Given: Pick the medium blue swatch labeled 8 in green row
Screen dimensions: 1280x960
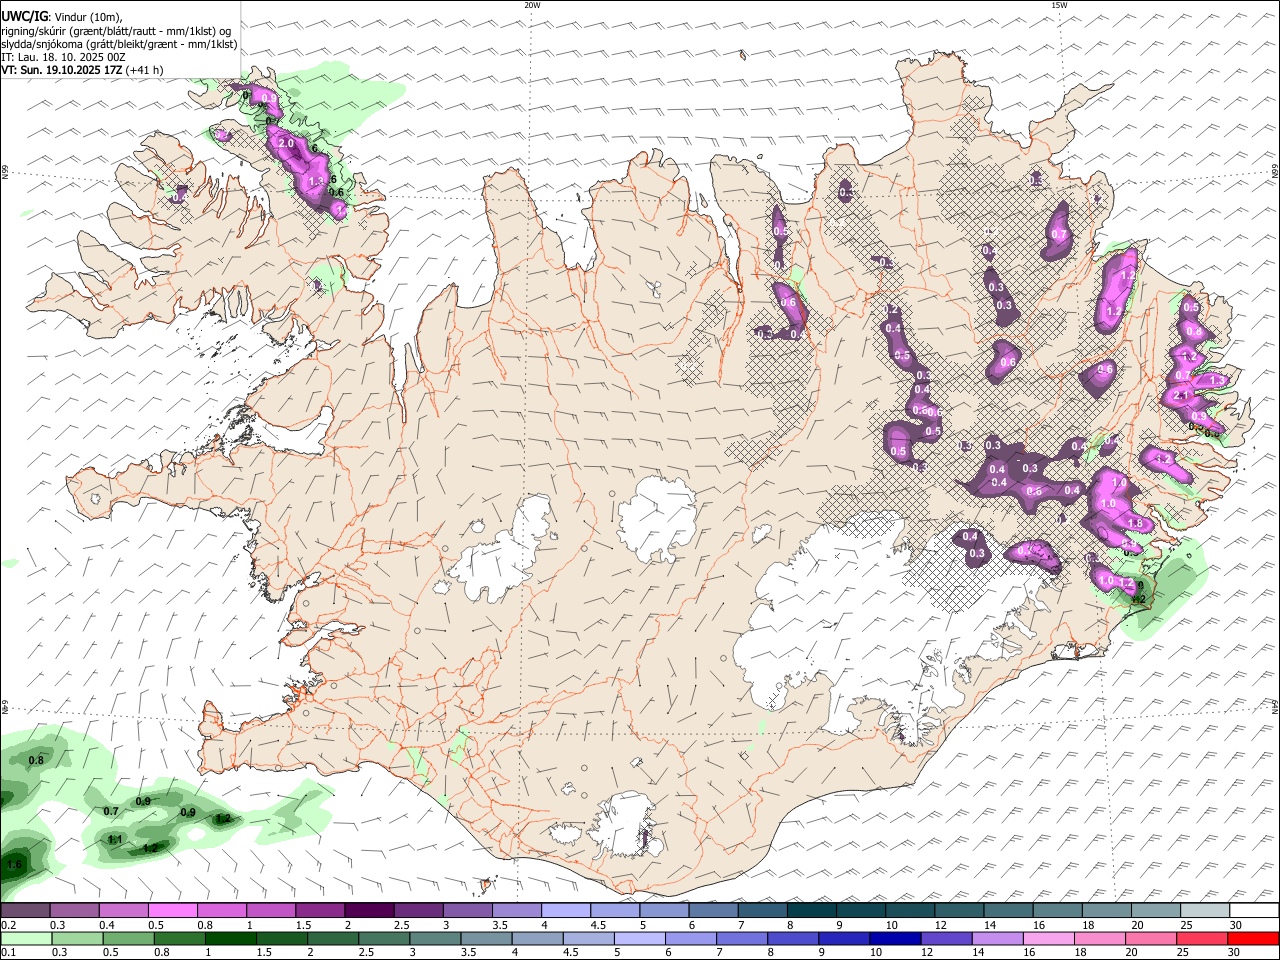Looking at the screenshot, I should 793,939.
